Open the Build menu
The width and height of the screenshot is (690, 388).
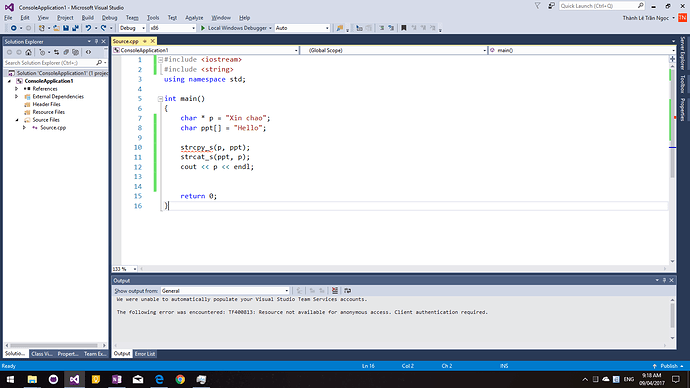coord(88,18)
